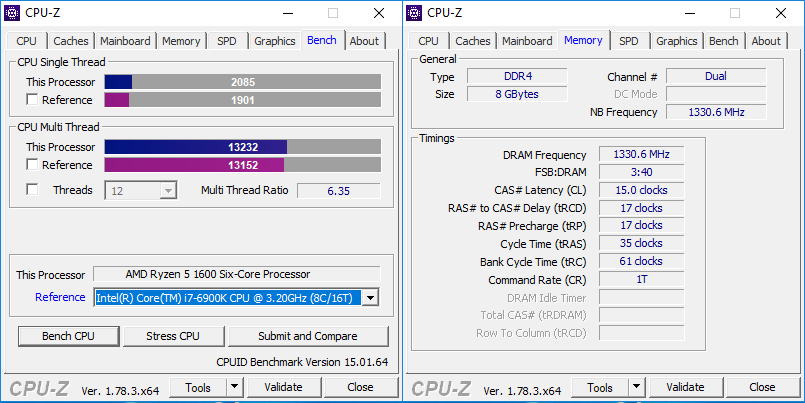Open Graphics tab in Bench window
805x403 pixels.
(x=275, y=41)
